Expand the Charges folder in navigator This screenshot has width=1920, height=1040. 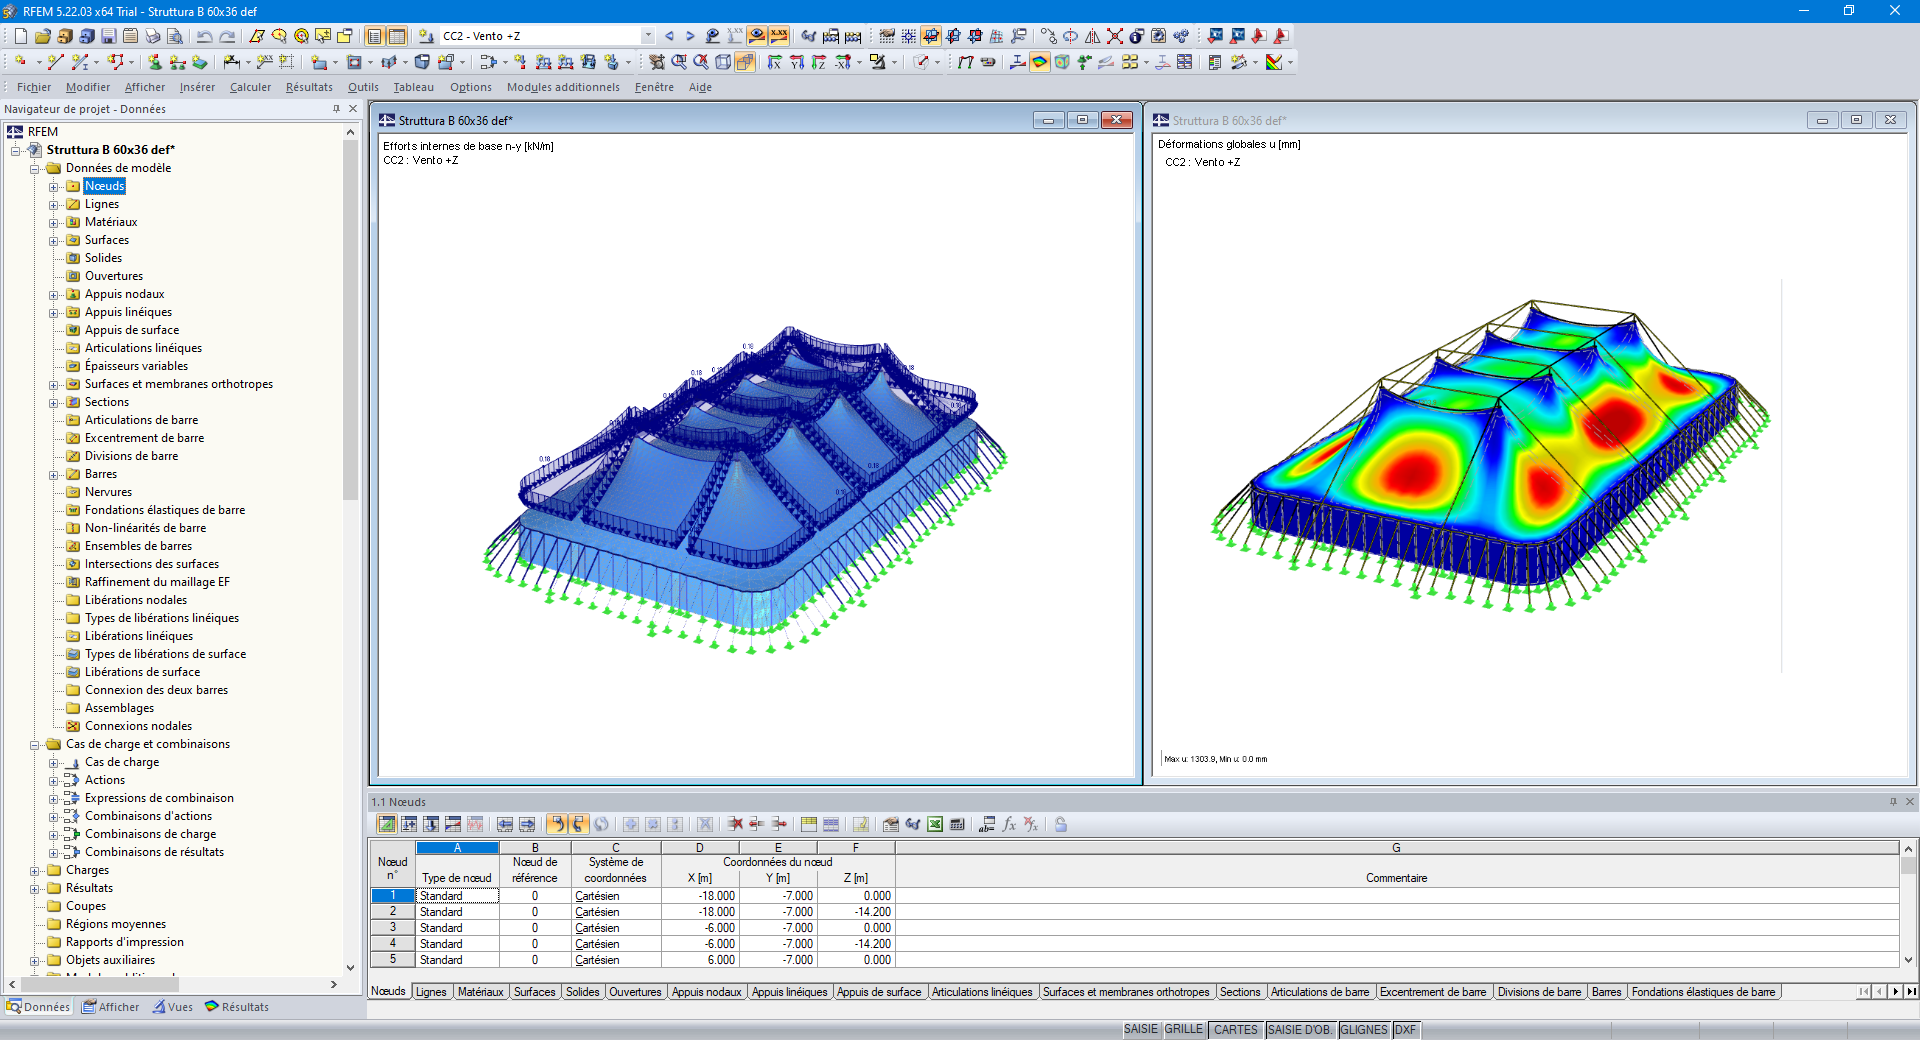tap(35, 871)
